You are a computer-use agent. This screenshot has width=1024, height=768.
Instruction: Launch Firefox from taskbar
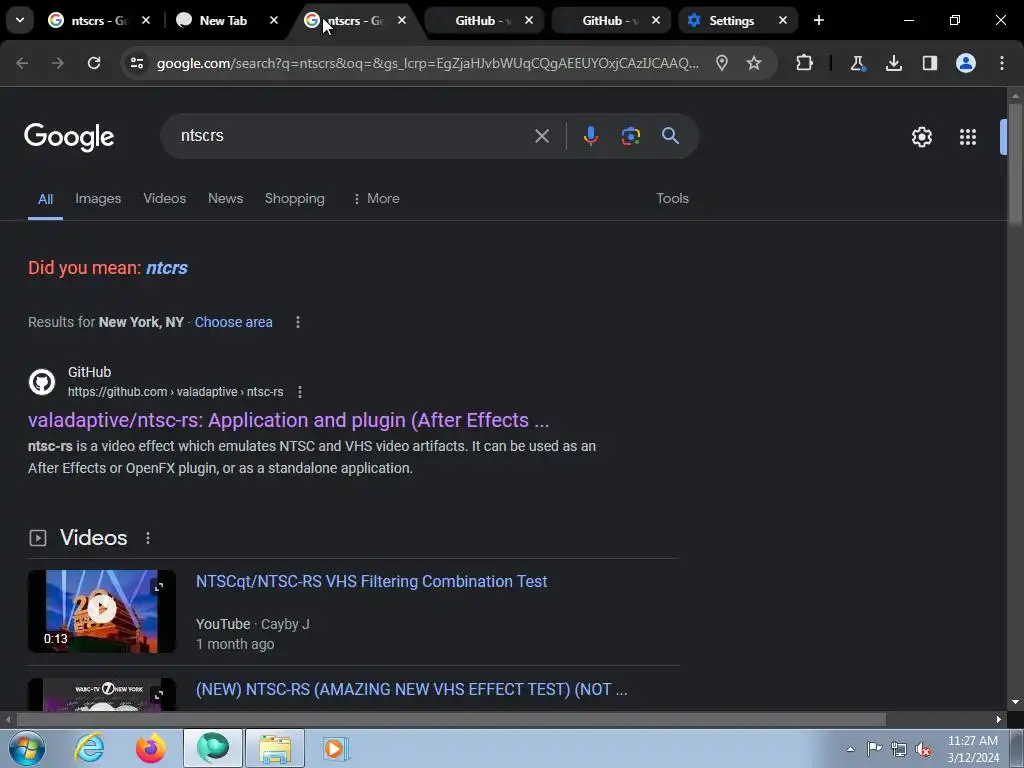151,748
